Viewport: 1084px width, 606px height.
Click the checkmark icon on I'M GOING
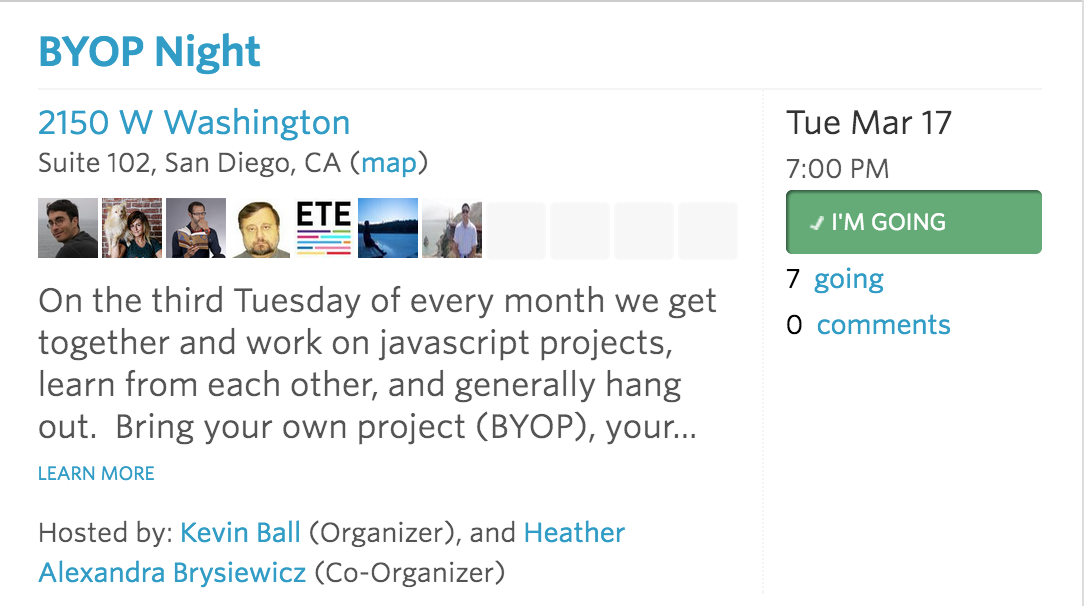817,223
